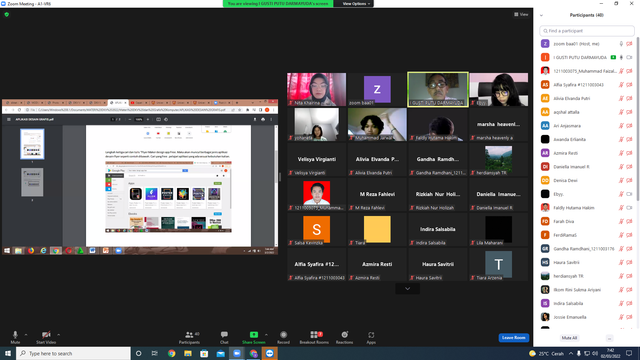Start recording with the Record button
640x360 pixels.
283,337
